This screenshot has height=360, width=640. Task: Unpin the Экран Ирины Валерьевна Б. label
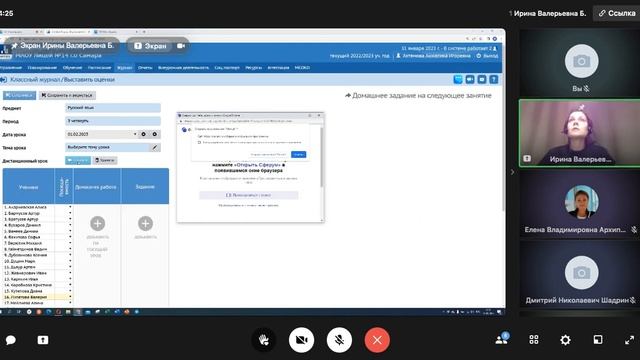15,46
